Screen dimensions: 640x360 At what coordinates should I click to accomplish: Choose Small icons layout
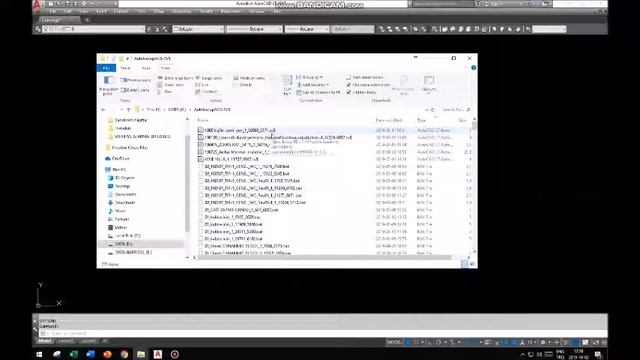[x=171, y=84]
